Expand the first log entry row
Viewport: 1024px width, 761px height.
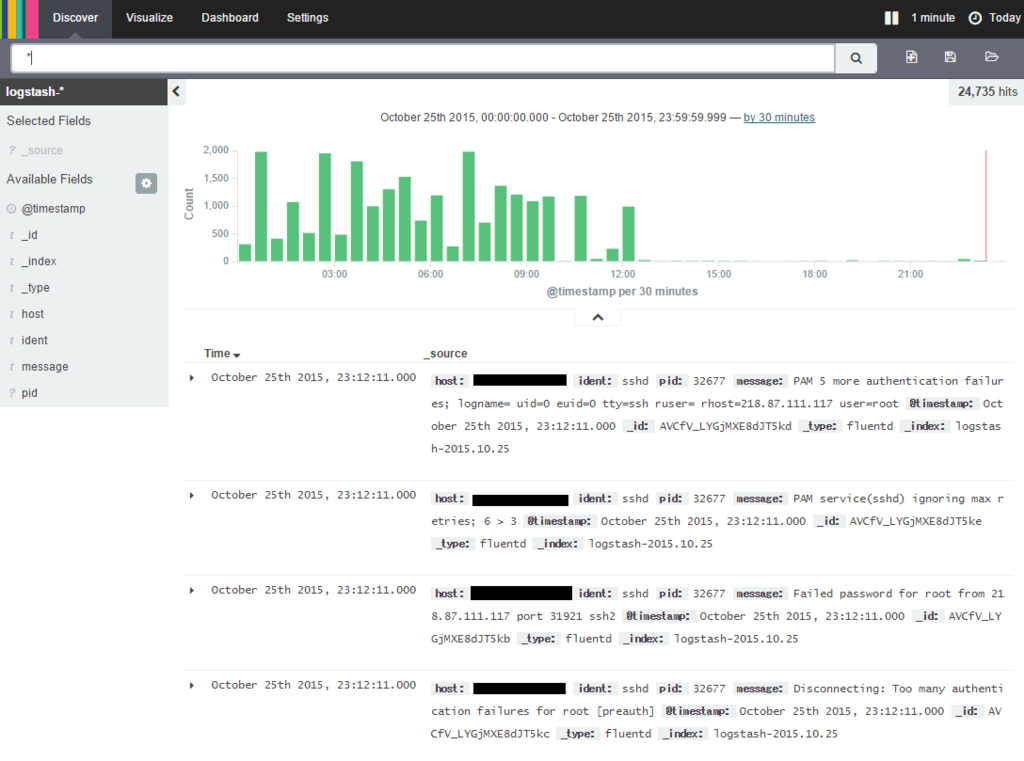[x=191, y=378]
